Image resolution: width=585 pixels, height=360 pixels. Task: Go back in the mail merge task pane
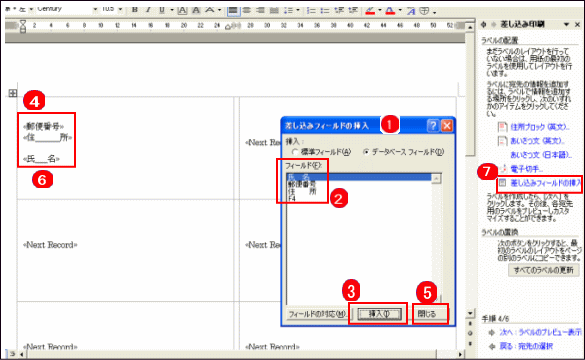tap(484, 24)
